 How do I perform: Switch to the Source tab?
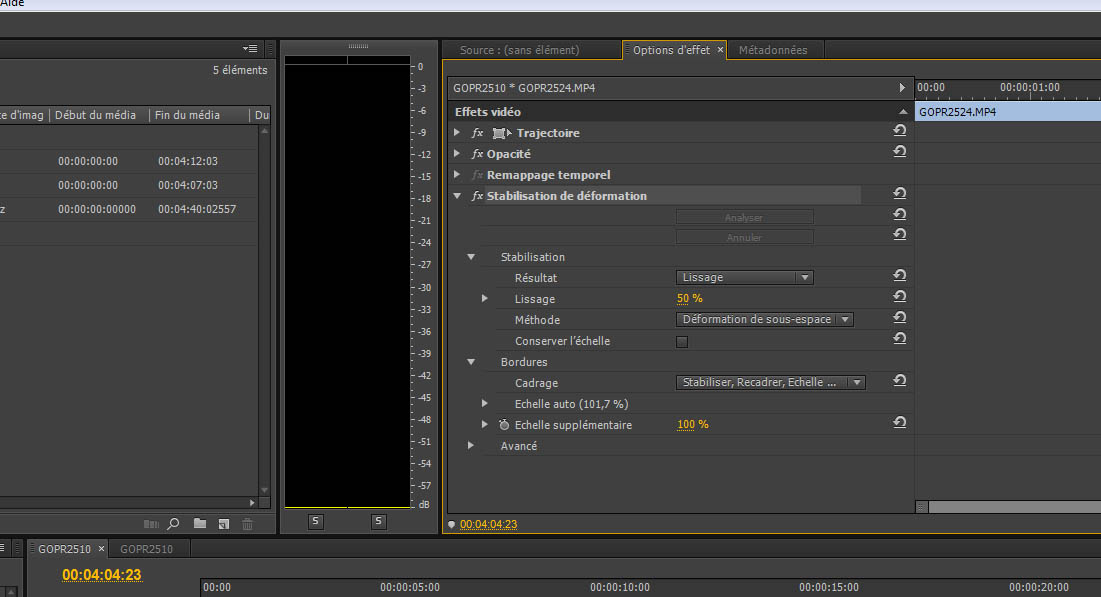(x=519, y=50)
